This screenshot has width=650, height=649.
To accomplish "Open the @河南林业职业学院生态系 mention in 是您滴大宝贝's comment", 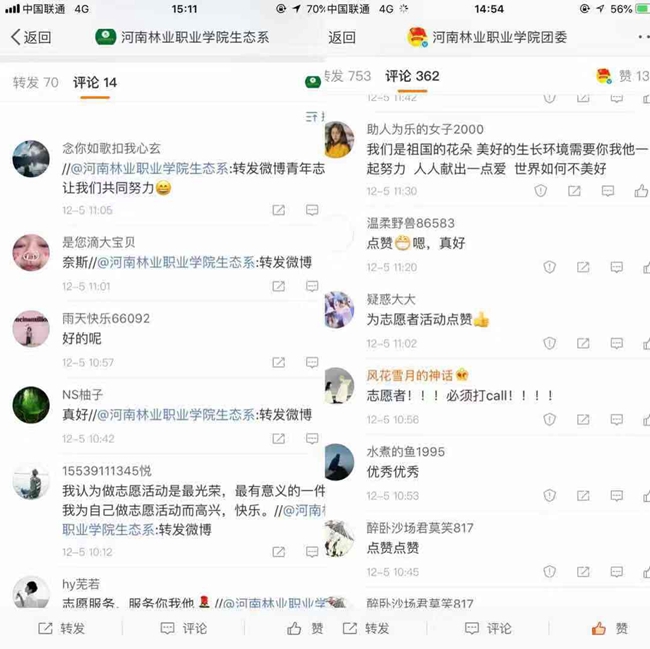I will click(x=176, y=262).
